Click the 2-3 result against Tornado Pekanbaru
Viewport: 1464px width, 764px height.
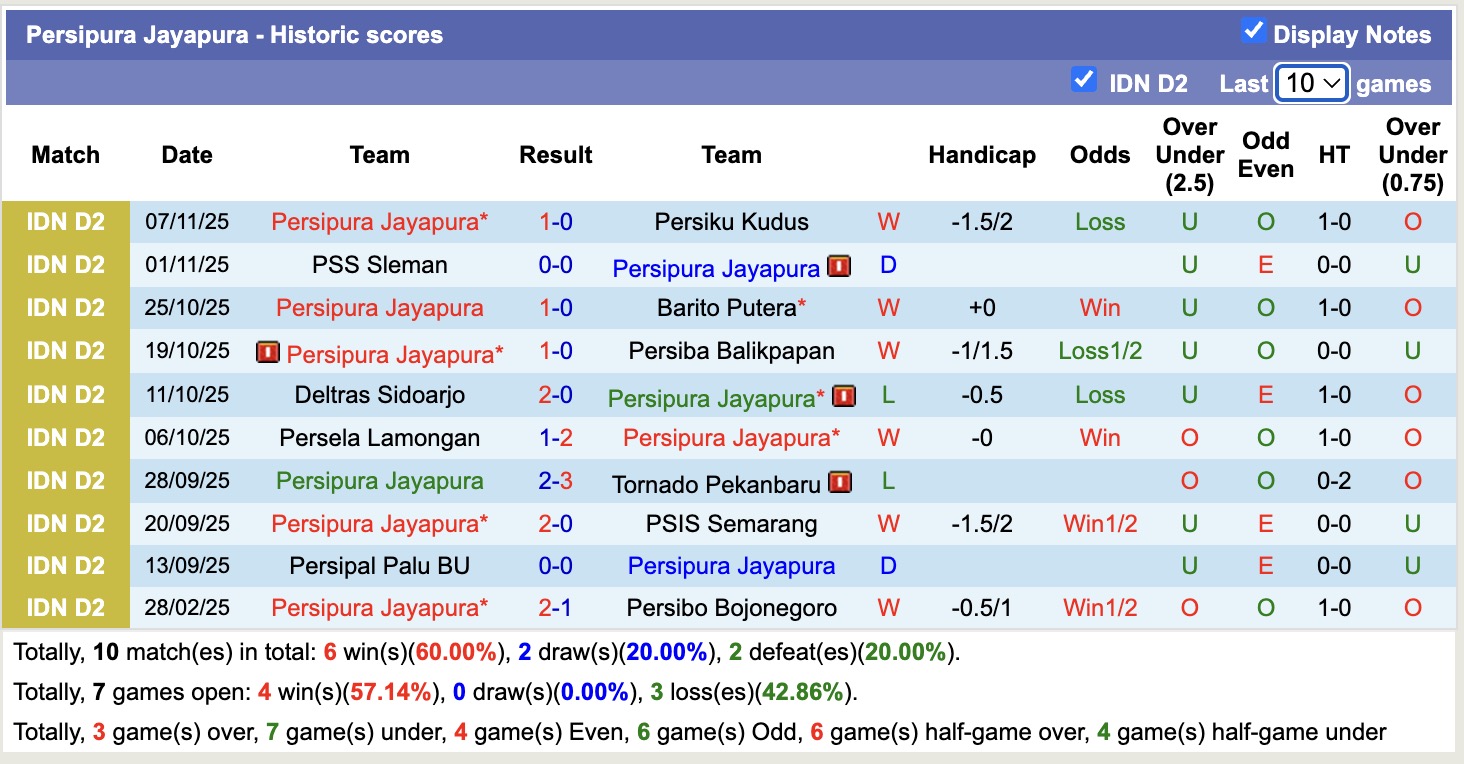tap(555, 481)
